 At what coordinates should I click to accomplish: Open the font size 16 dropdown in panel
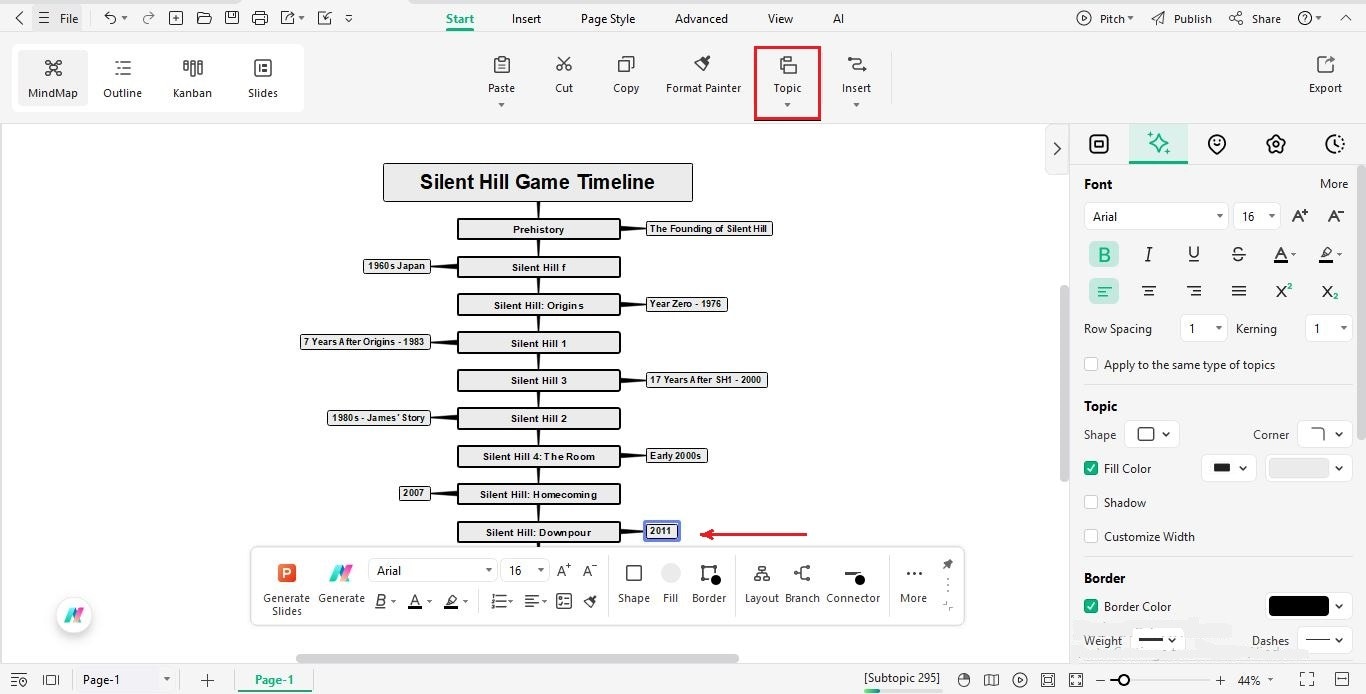coord(1256,216)
